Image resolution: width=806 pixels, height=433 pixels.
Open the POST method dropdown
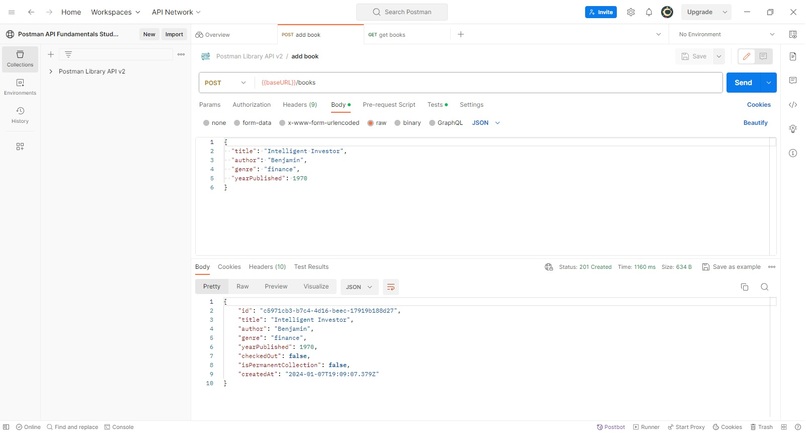coord(226,83)
